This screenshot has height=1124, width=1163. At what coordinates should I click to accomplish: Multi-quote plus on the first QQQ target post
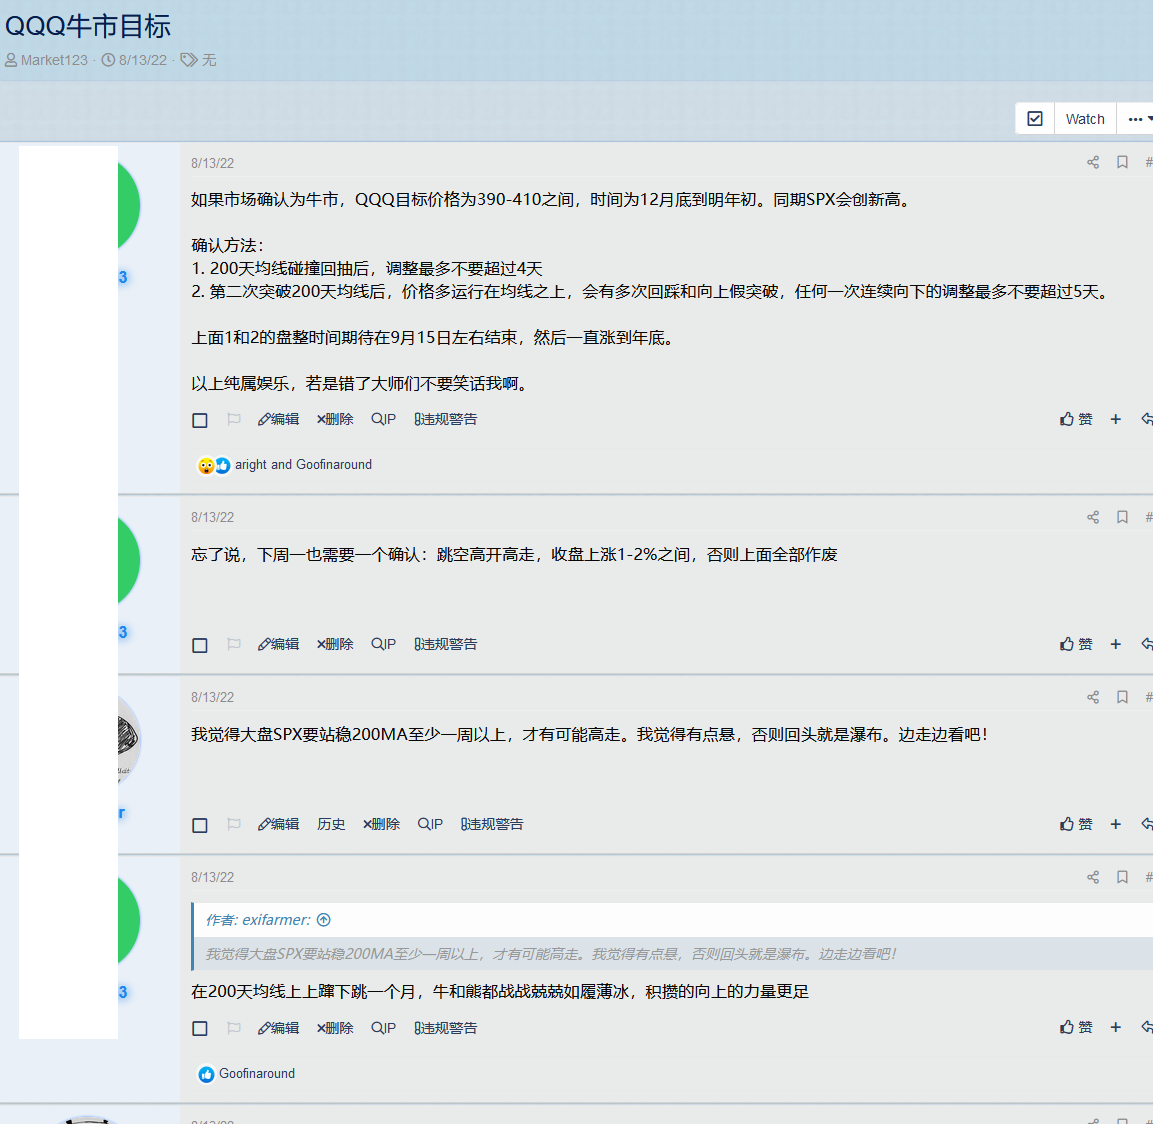pyautogui.click(x=1115, y=419)
